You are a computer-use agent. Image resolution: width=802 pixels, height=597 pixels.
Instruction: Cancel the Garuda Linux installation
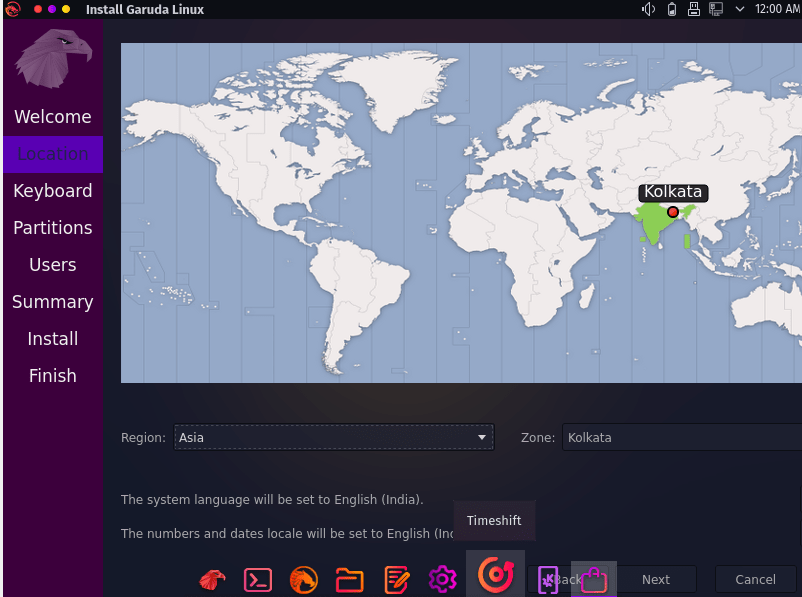755,580
